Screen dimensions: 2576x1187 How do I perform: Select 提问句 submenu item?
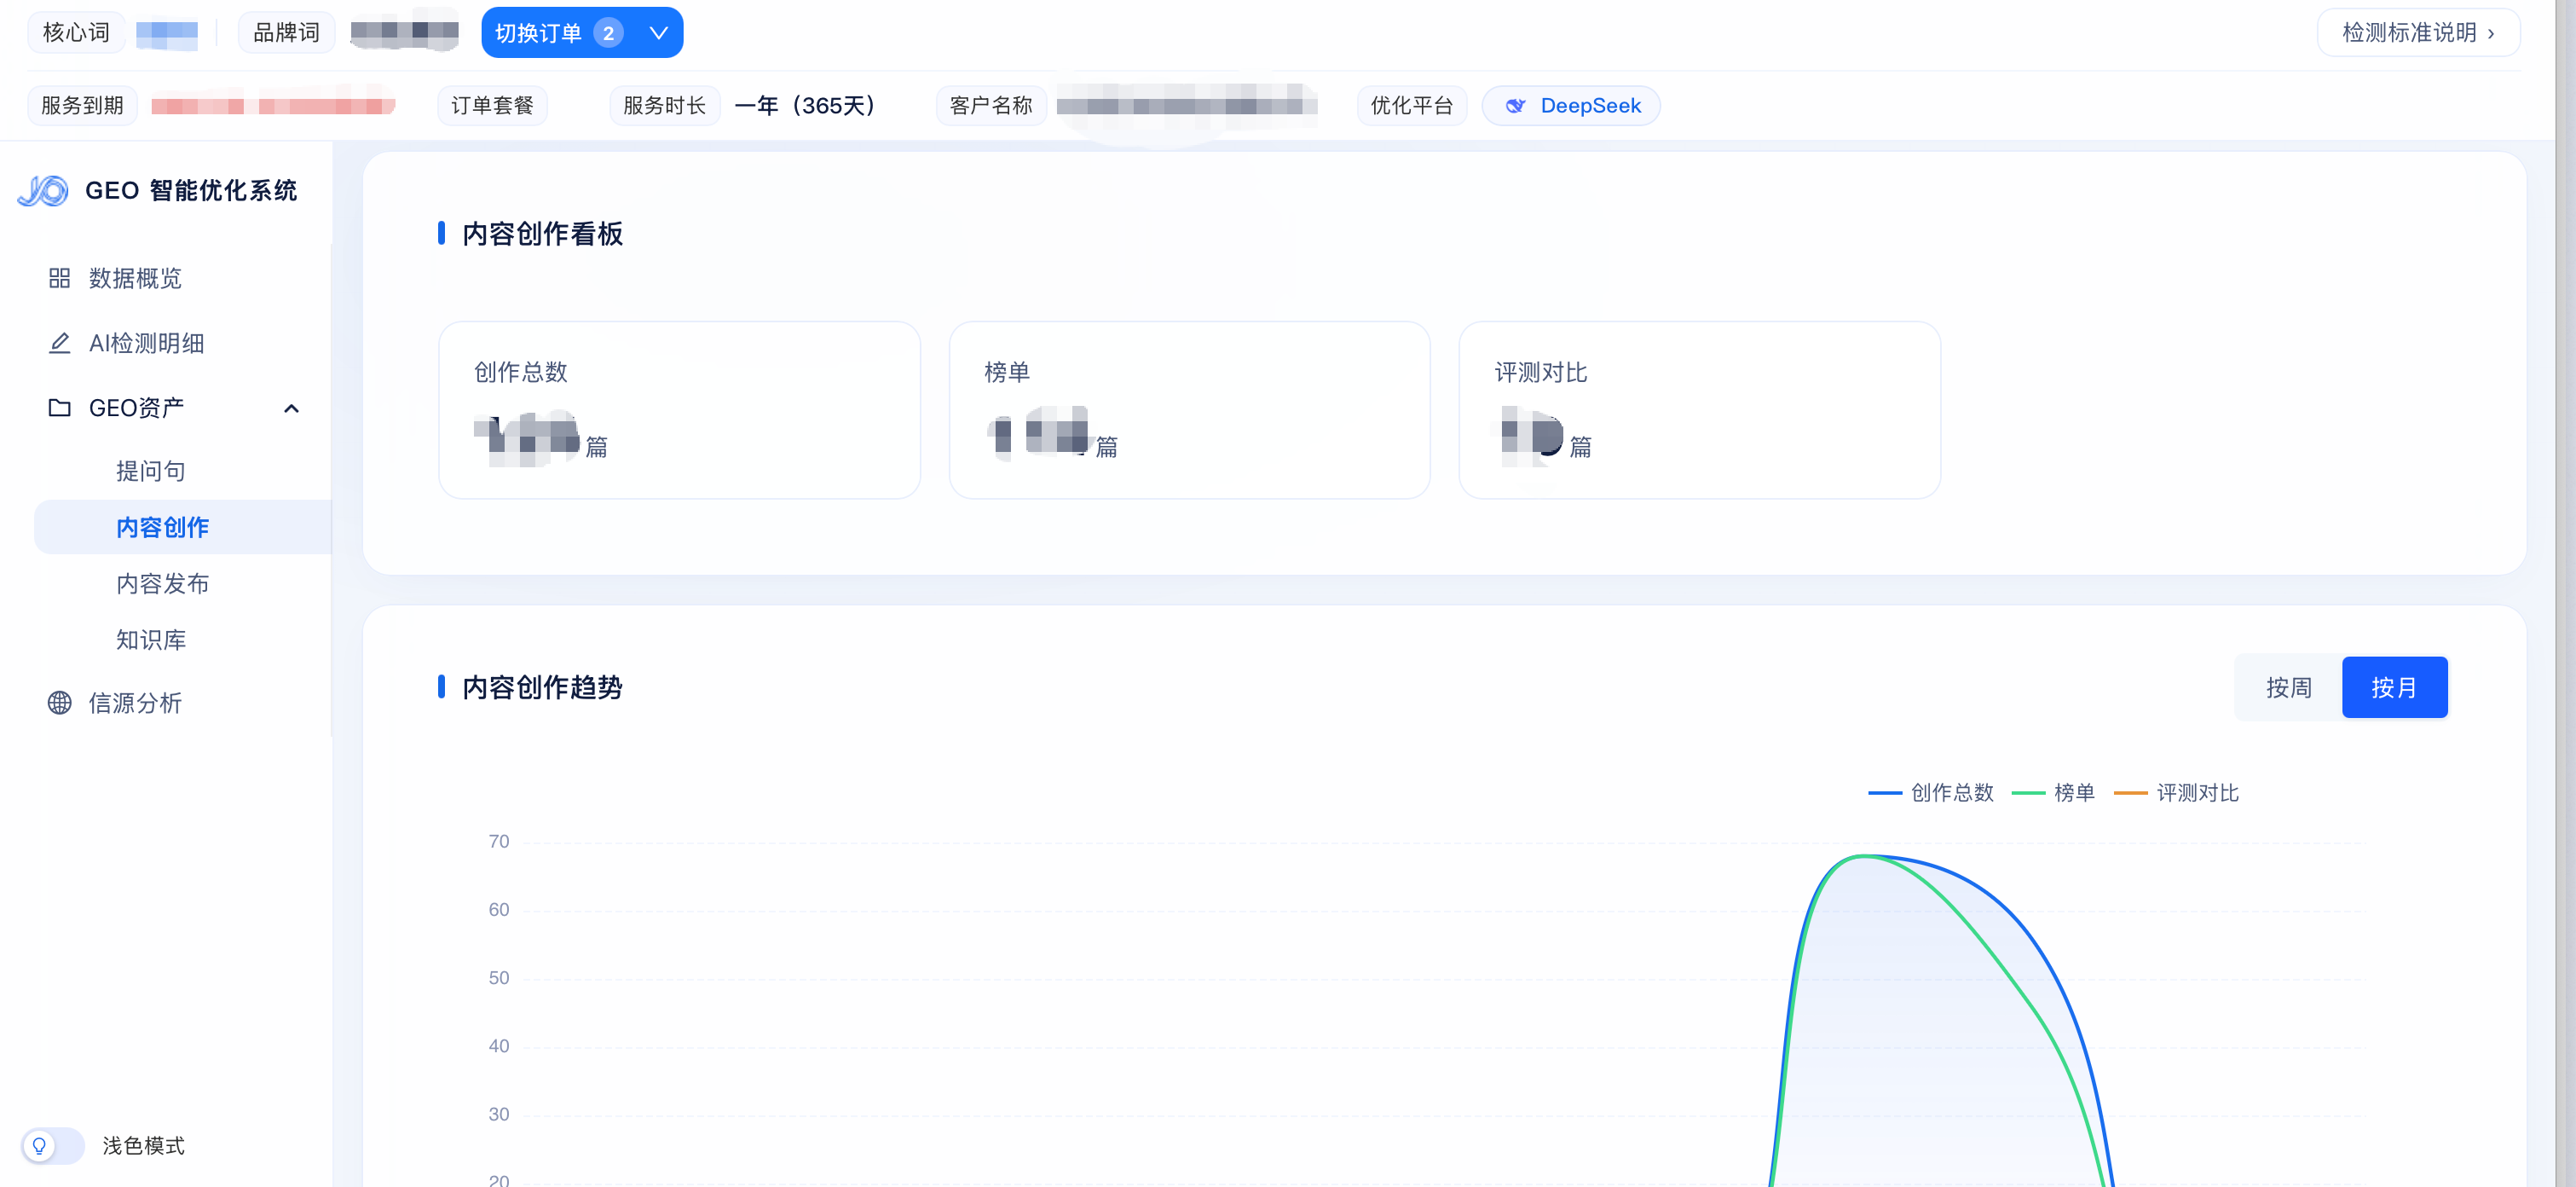click(x=151, y=471)
